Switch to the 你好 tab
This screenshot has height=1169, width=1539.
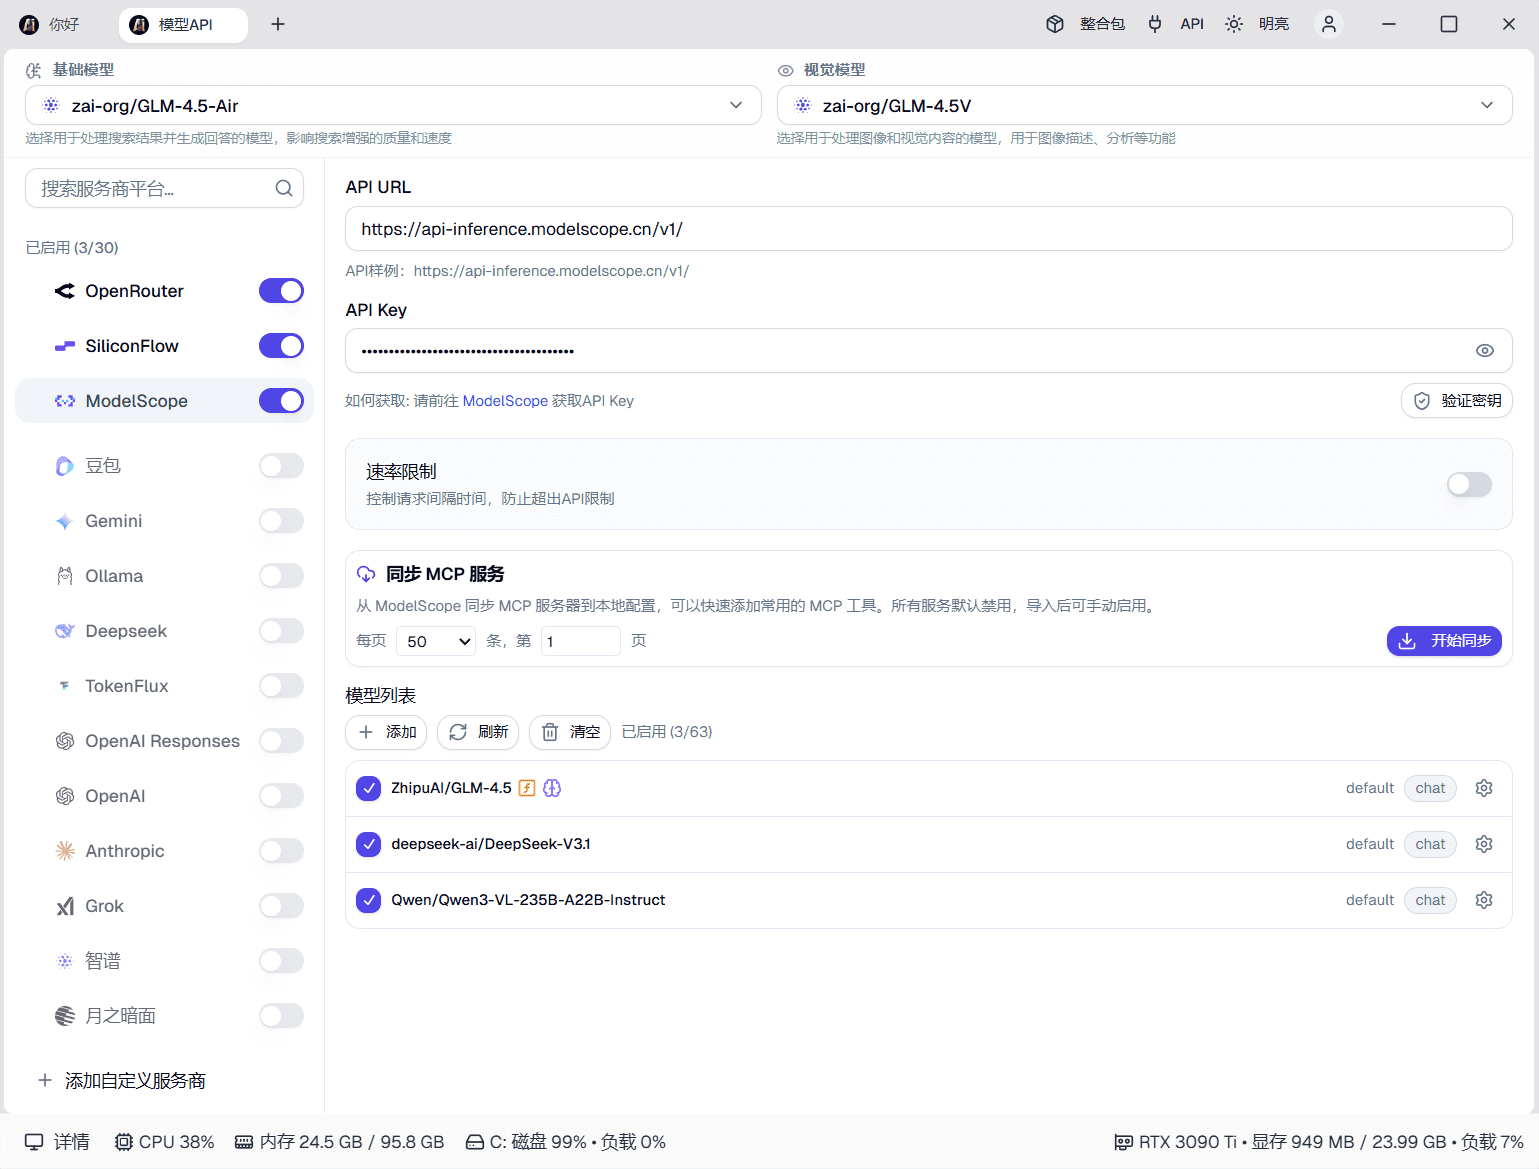pos(62,24)
